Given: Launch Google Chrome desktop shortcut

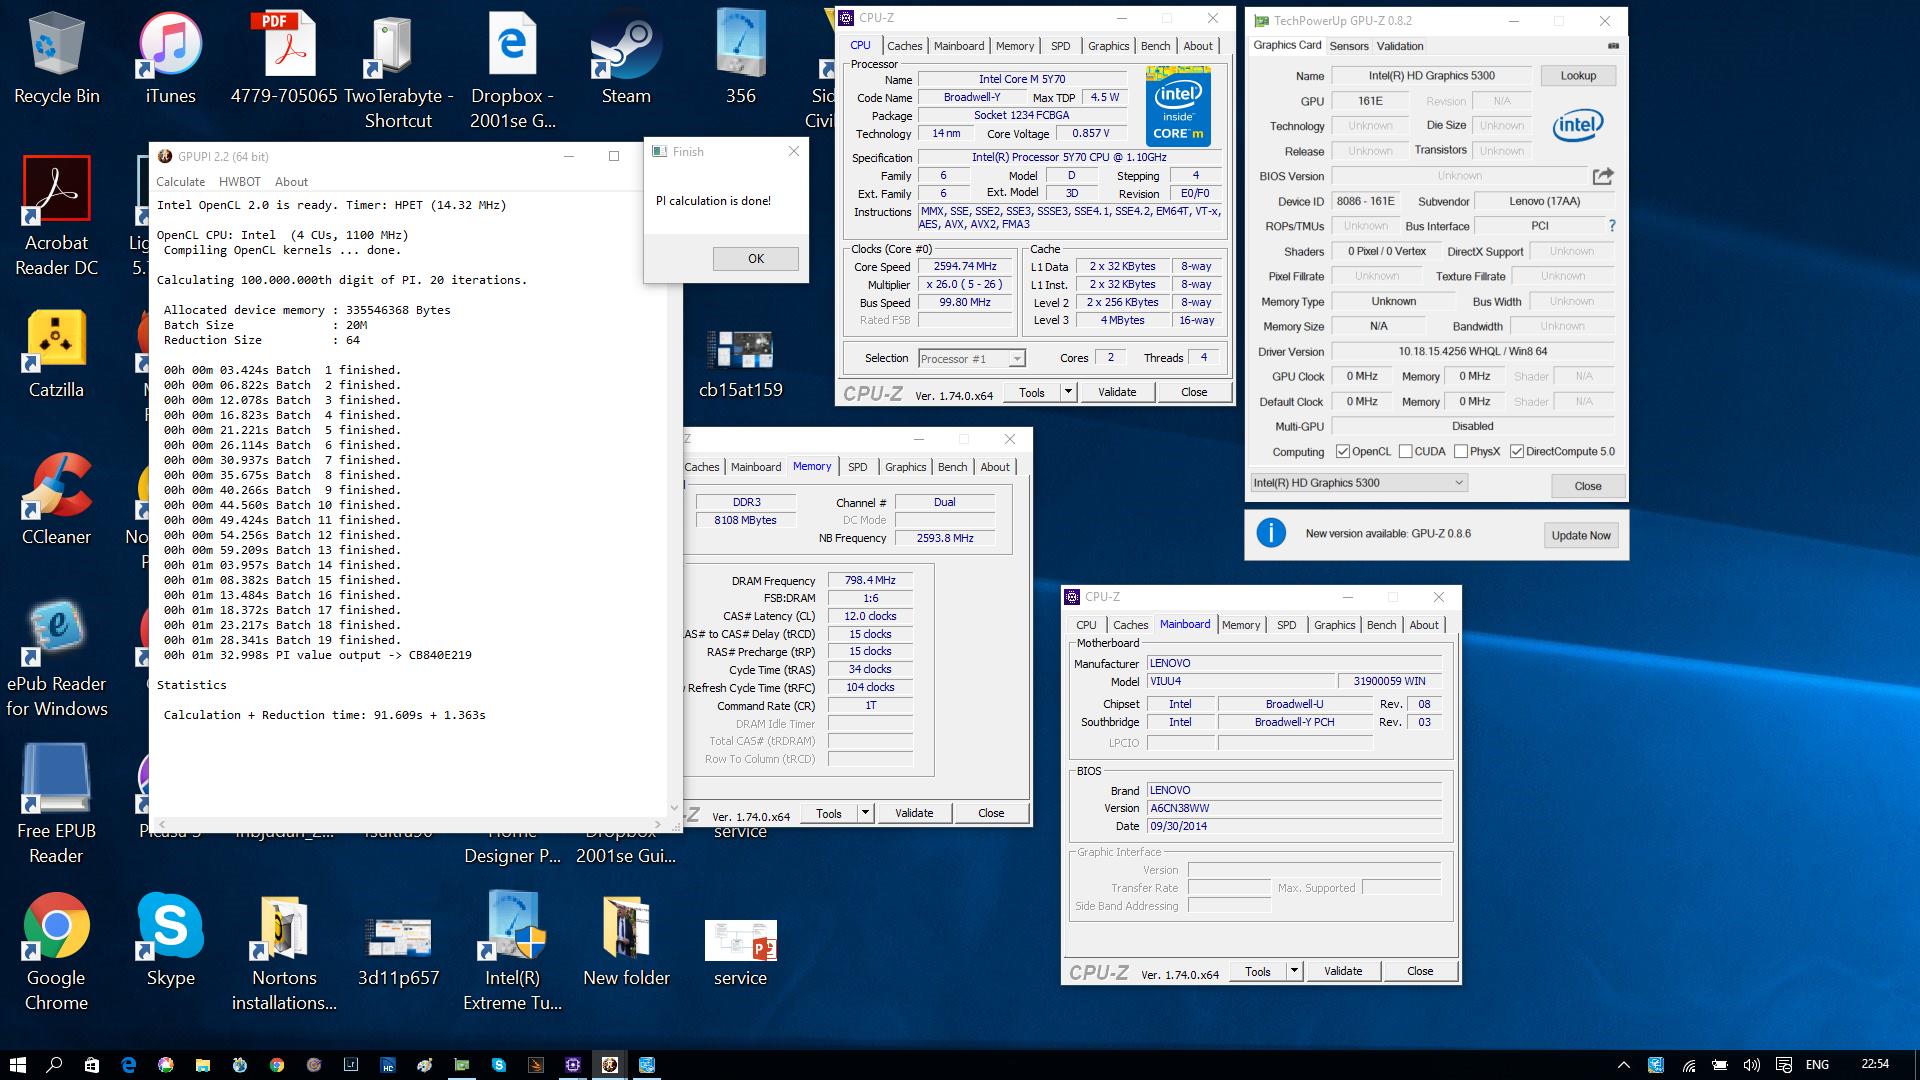Looking at the screenshot, I should point(56,952).
